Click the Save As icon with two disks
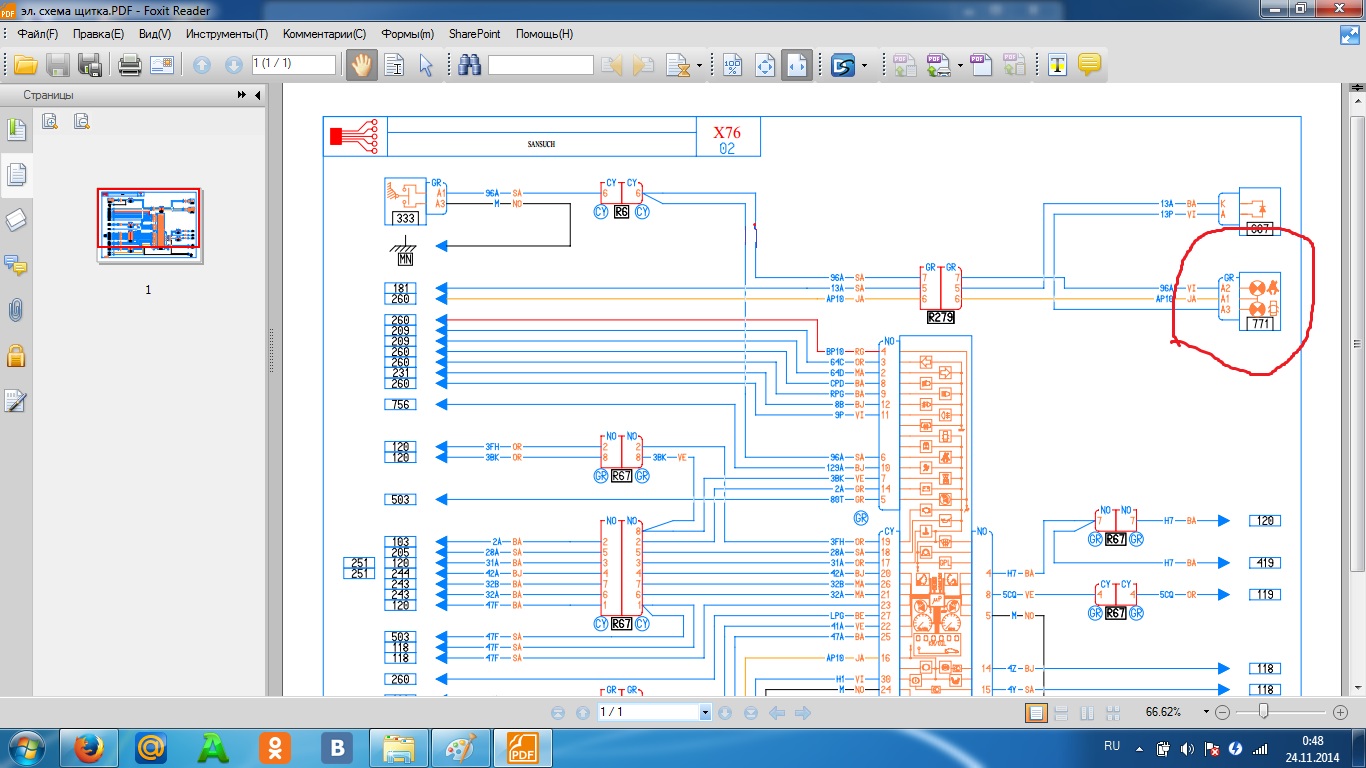This screenshot has width=1366, height=768. [x=91, y=66]
